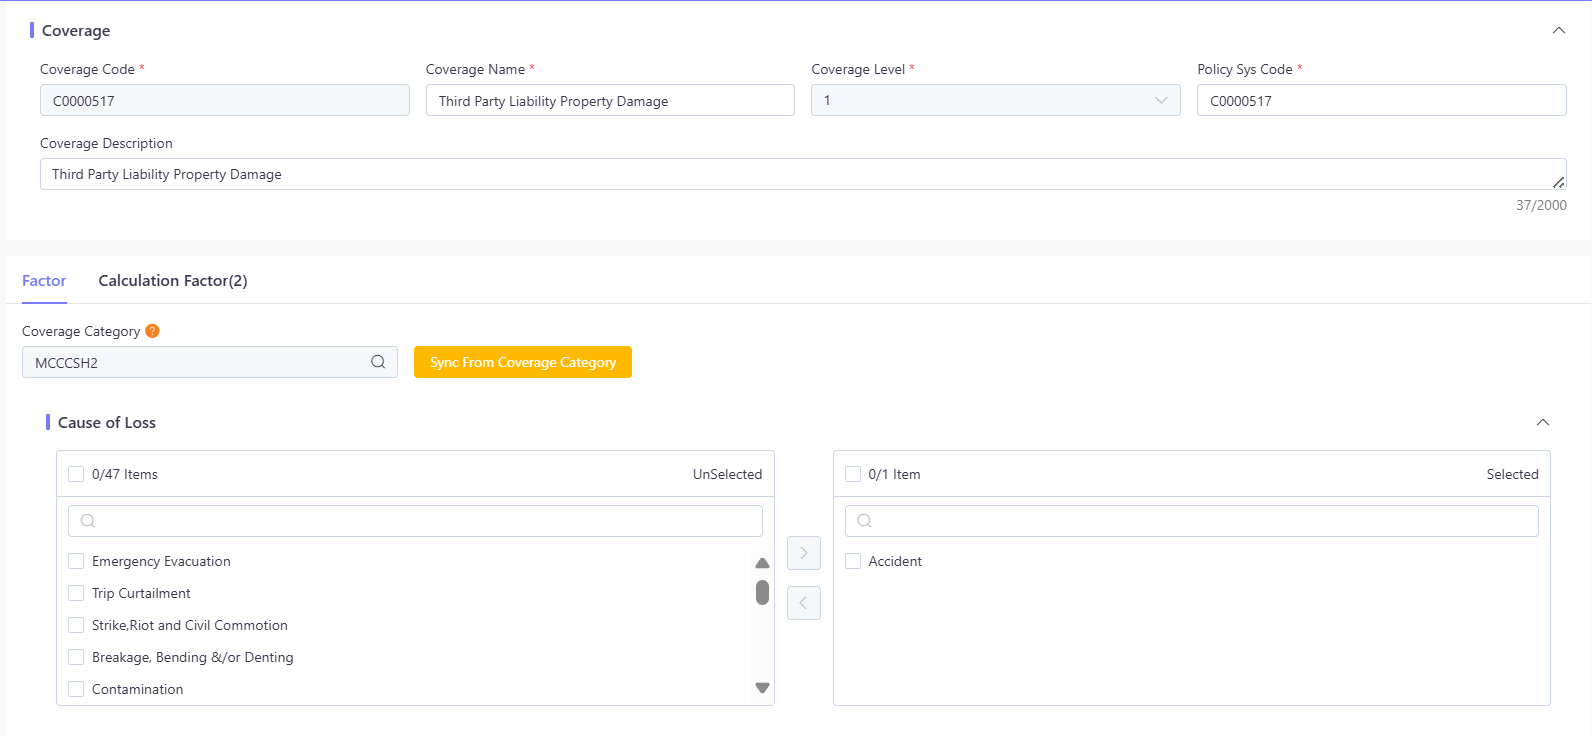Collapse the Coverage section chevron
The image size is (1592, 736).
pyautogui.click(x=1558, y=30)
